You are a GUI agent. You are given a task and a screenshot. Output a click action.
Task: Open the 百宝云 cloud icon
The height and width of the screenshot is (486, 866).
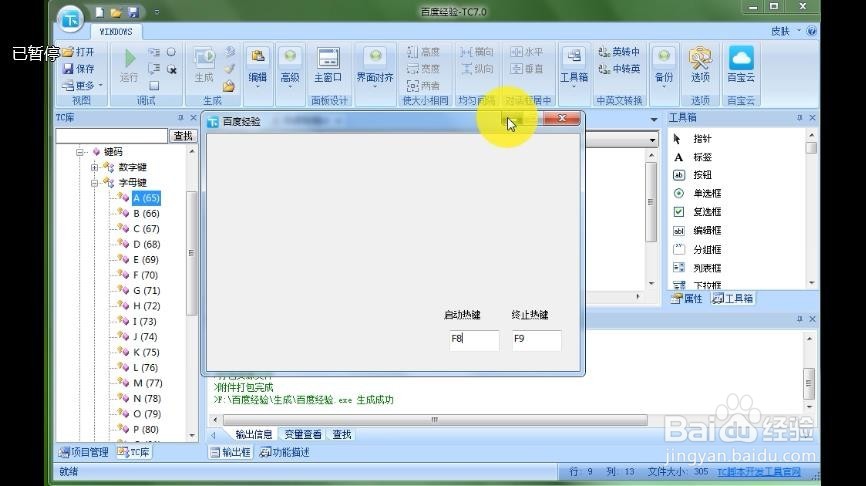point(741,65)
